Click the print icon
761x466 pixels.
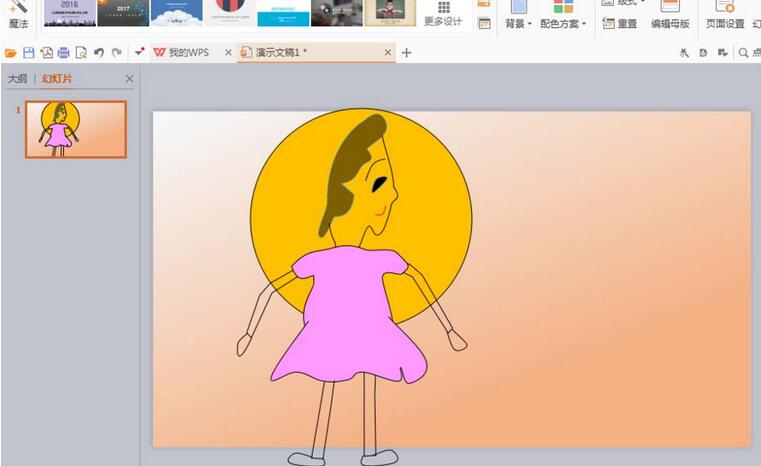pos(63,53)
